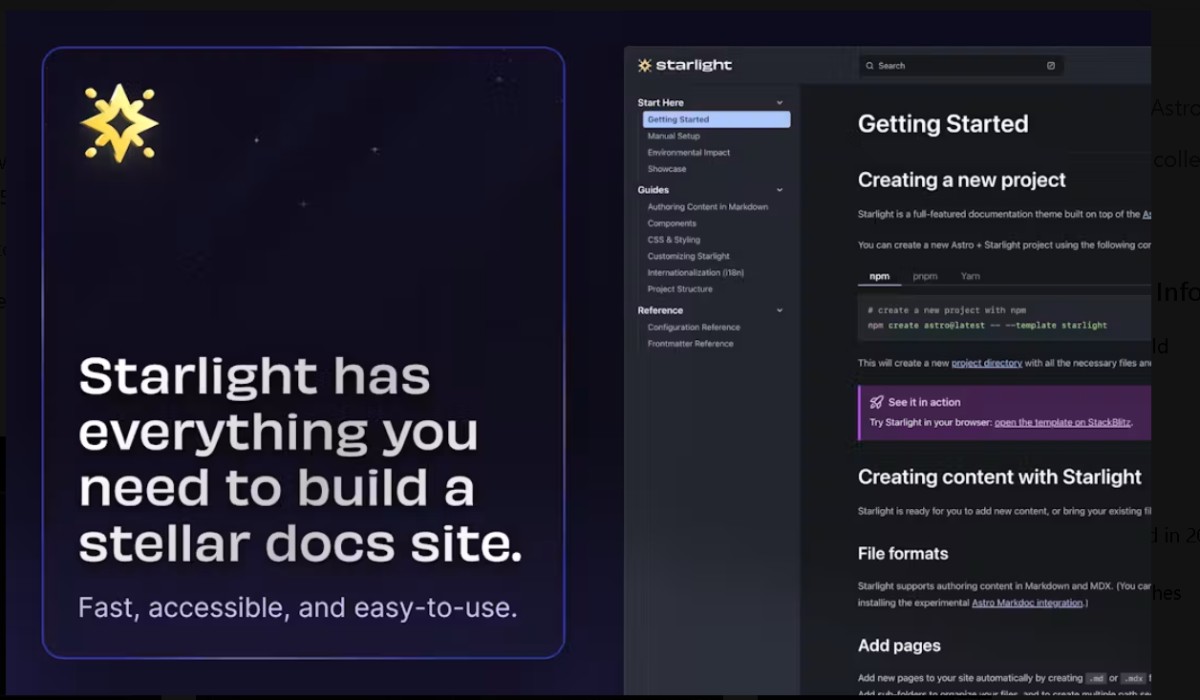Collapse the Guides section chevron
This screenshot has height=700, width=1200.
[x=780, y=190]
